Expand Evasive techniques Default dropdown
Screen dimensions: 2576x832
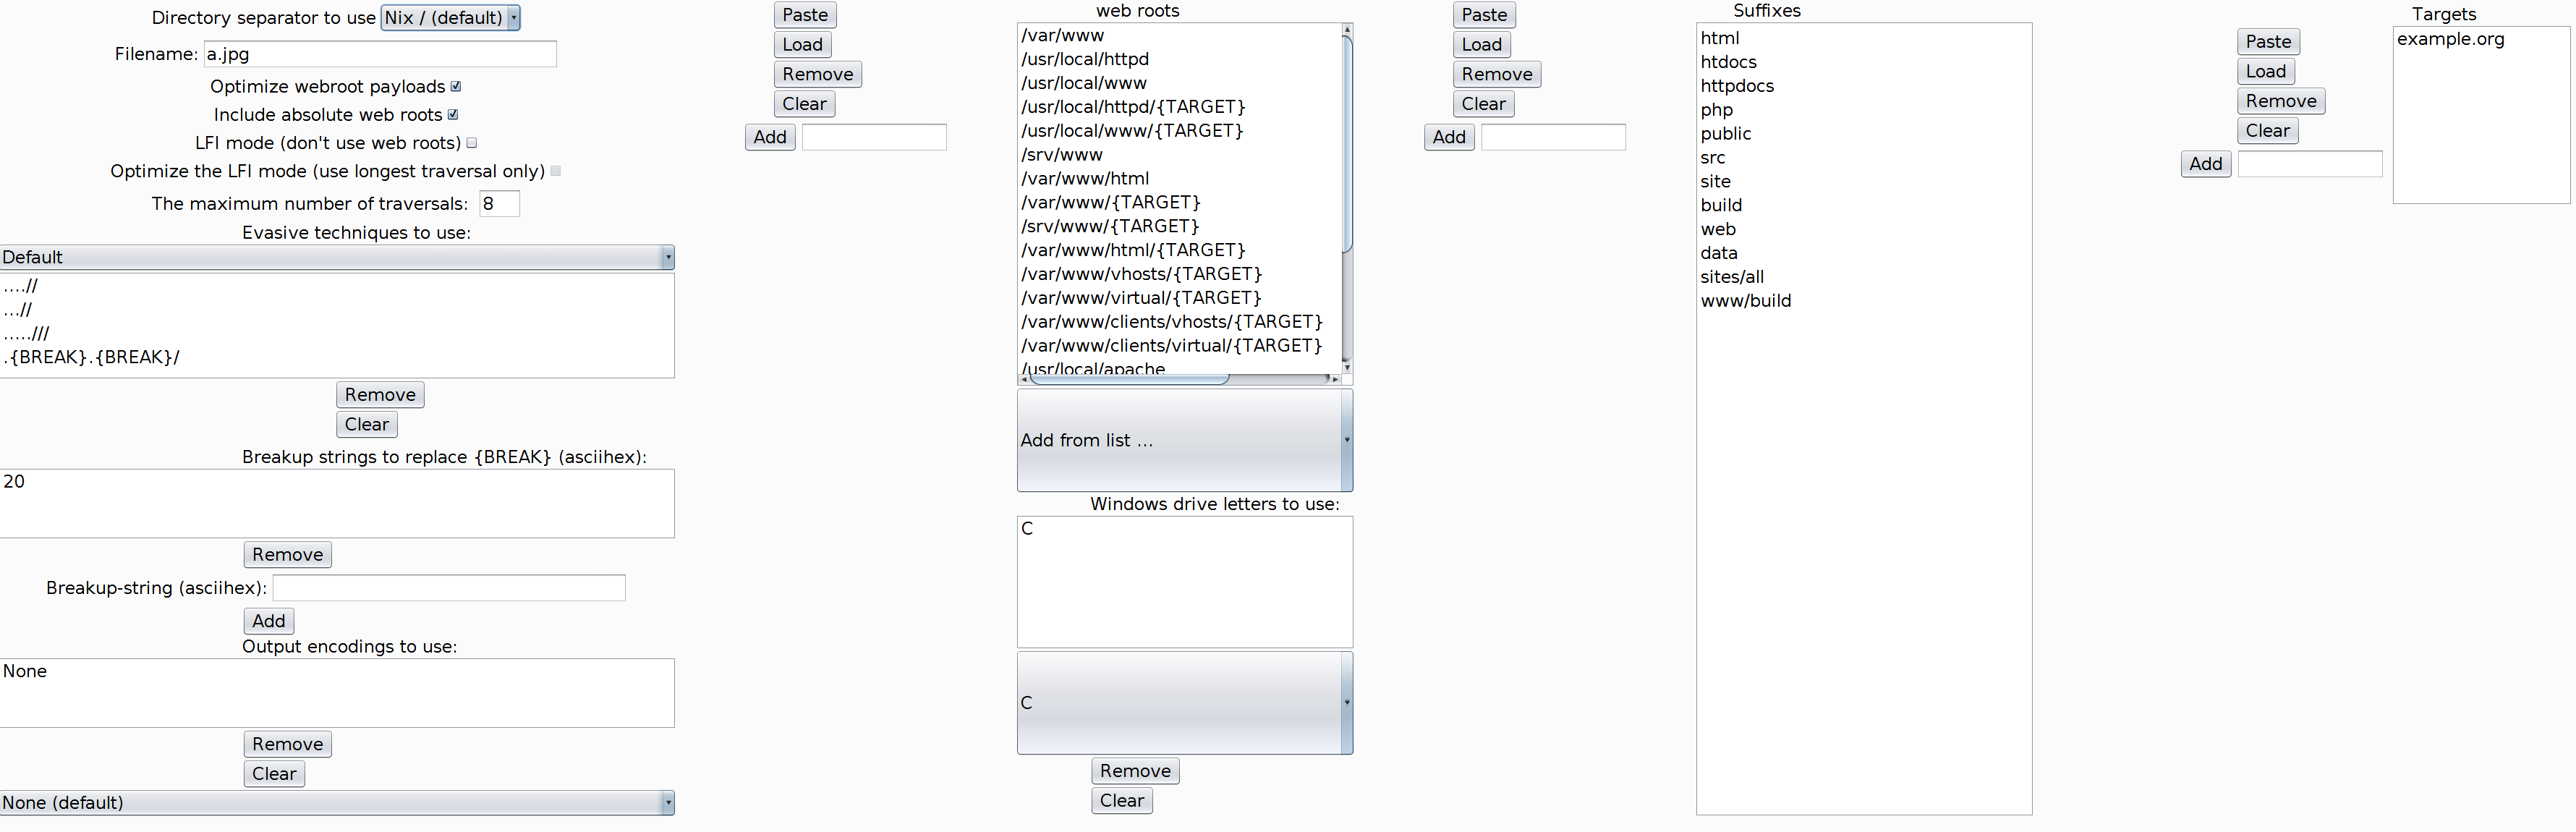(x=337, y=258)
